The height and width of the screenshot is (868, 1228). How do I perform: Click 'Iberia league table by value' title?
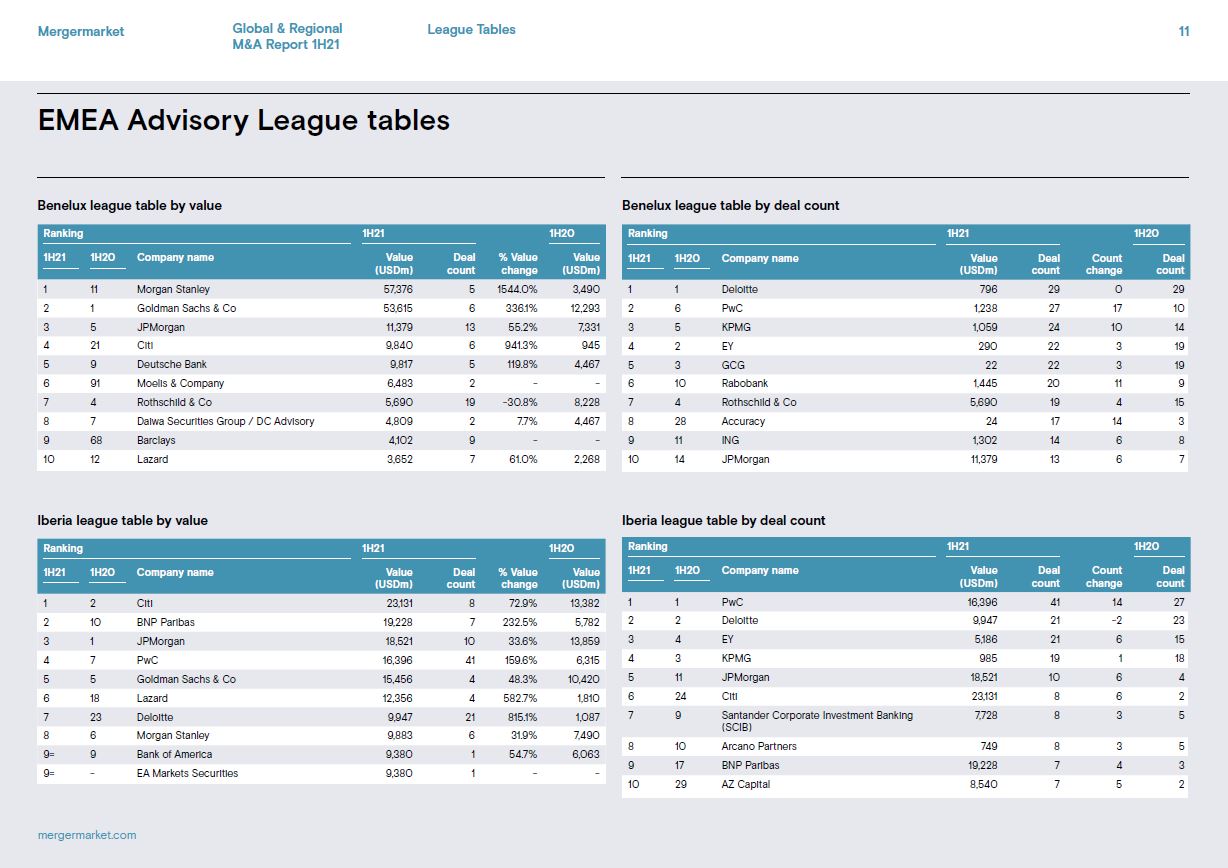tap(122, 520)
